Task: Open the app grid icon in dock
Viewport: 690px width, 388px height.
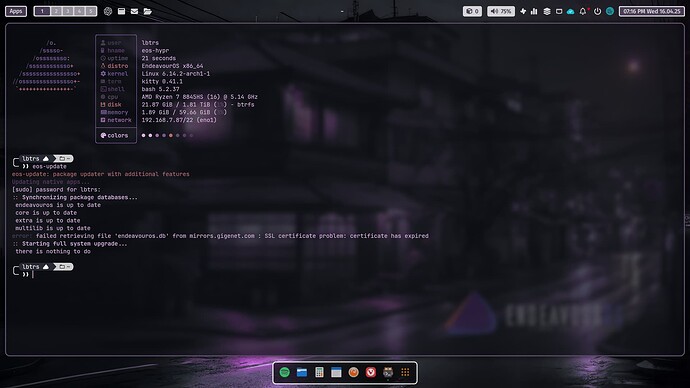Action: [405, 372]
